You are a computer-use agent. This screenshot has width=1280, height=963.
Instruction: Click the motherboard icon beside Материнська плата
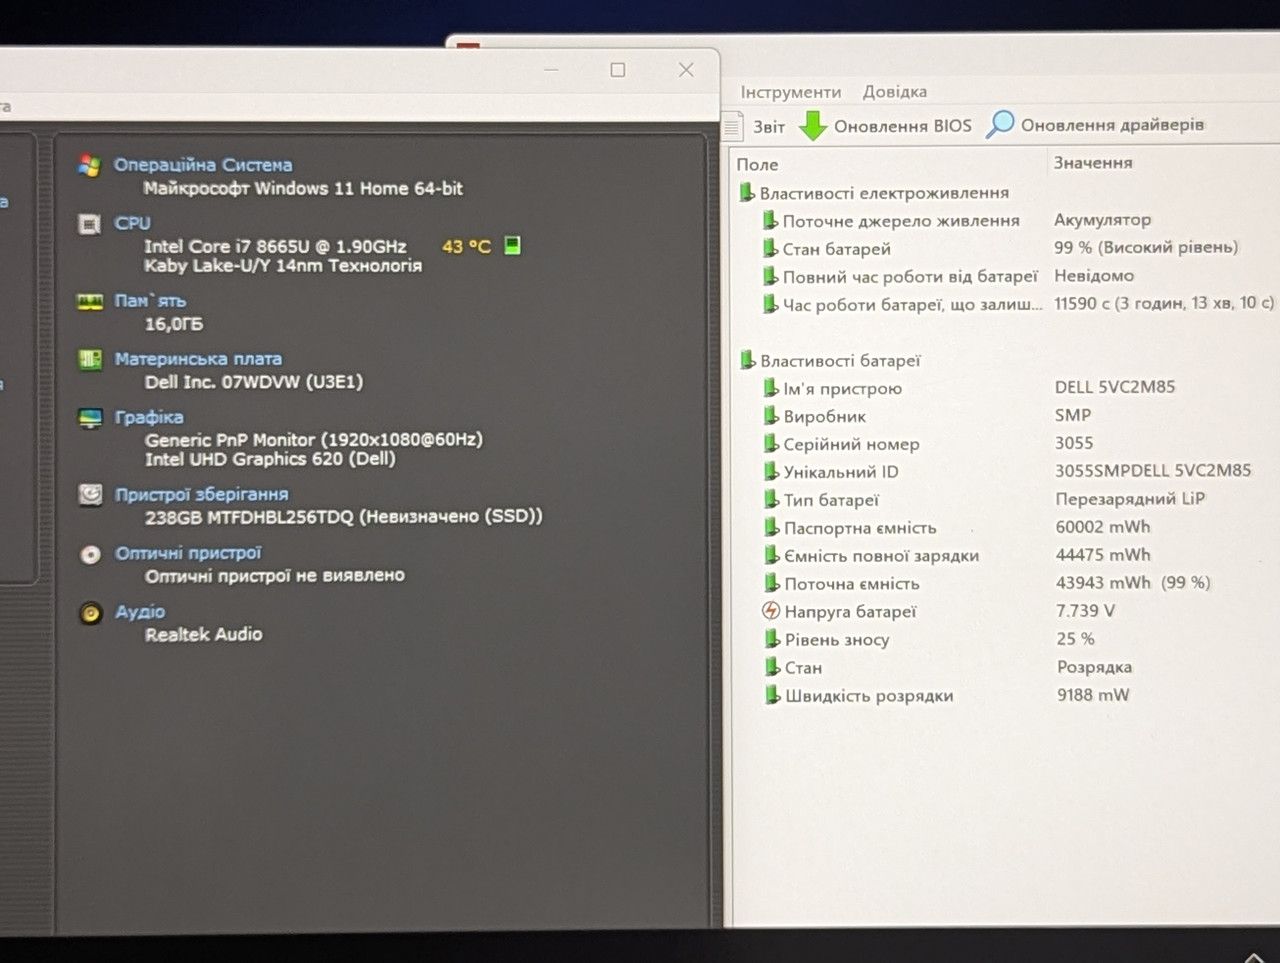tap(90, 359)
